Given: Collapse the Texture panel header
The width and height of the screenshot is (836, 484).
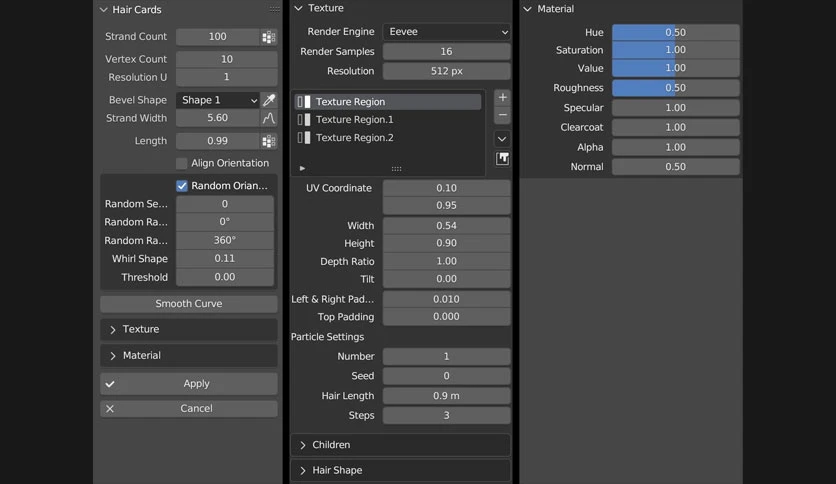Looking at the screenshot, I should click(299, 8).
